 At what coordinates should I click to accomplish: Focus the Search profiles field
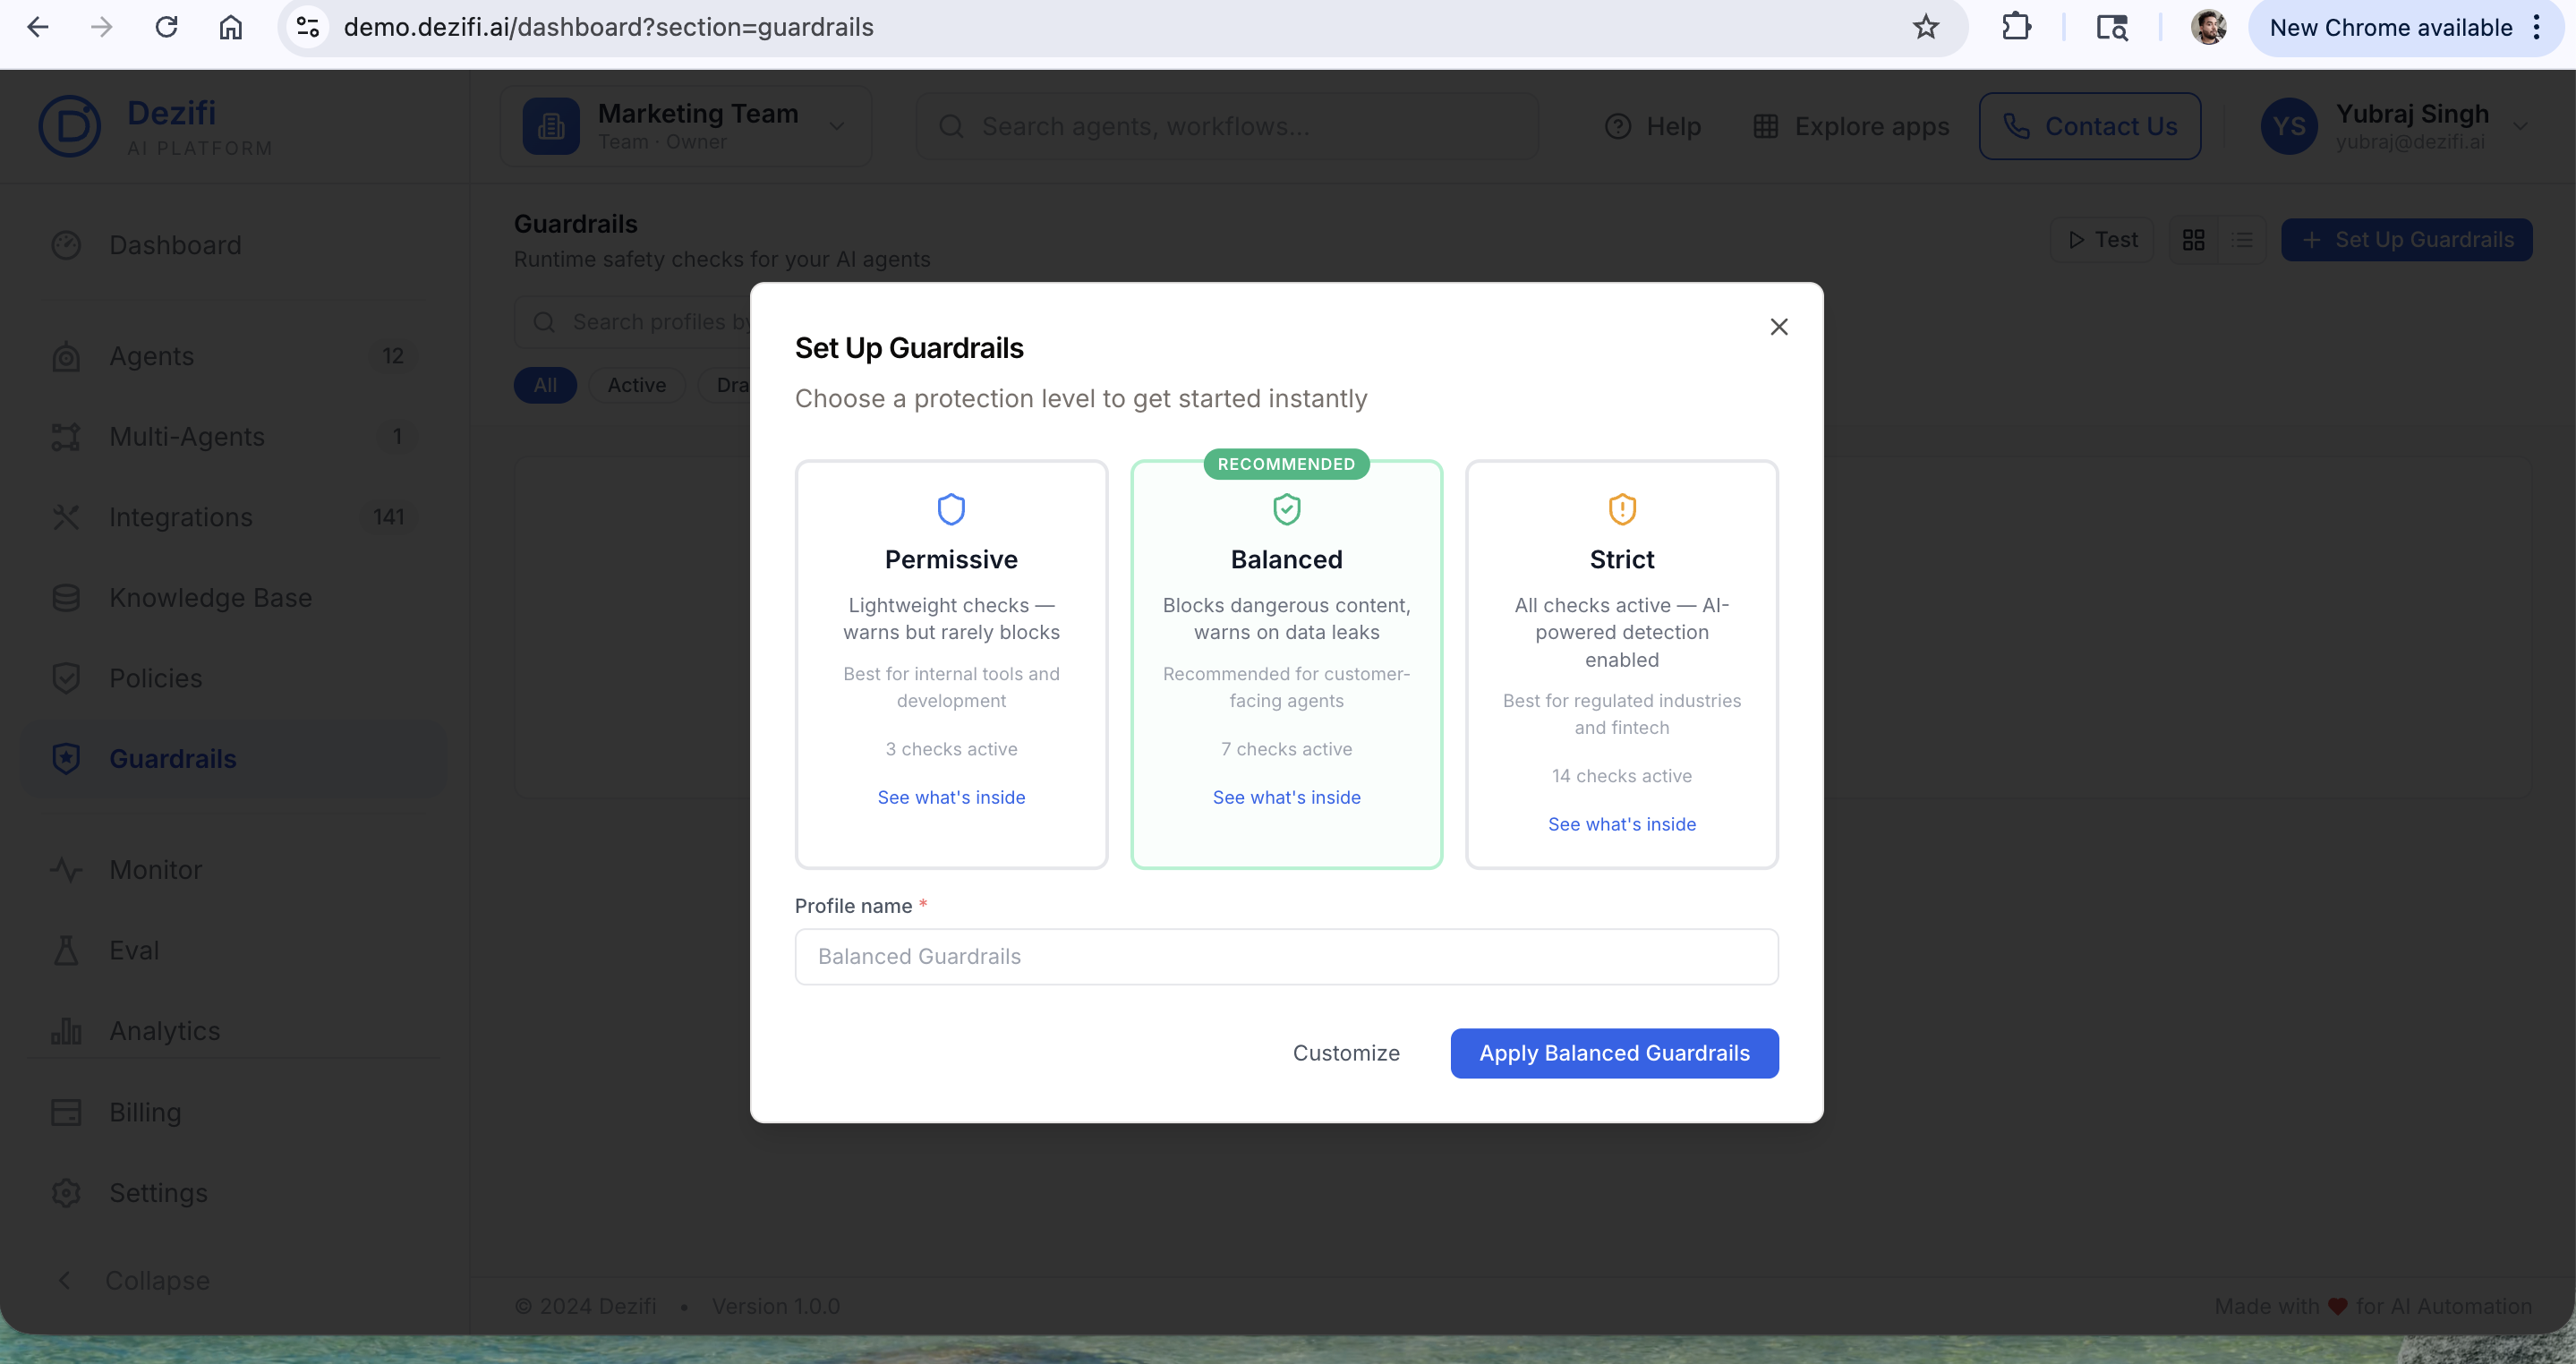633,322
